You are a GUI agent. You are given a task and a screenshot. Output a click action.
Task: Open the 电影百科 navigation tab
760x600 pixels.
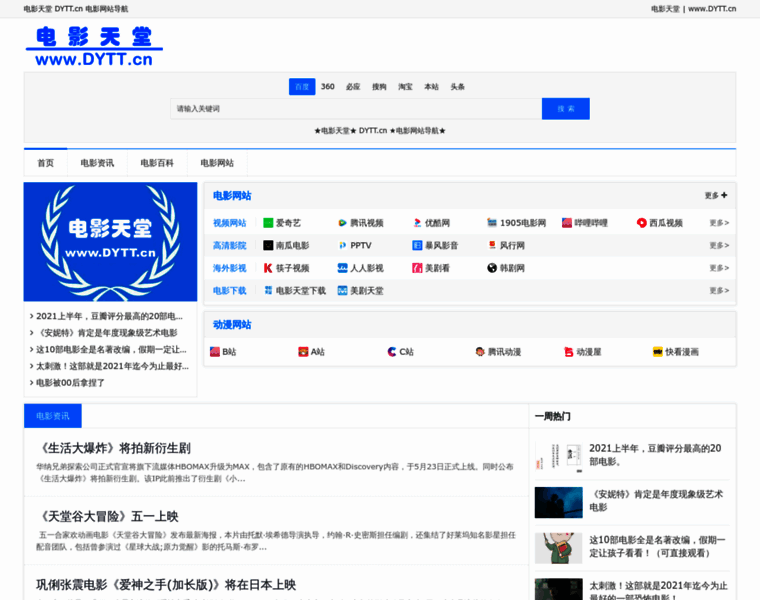(157, 163)
